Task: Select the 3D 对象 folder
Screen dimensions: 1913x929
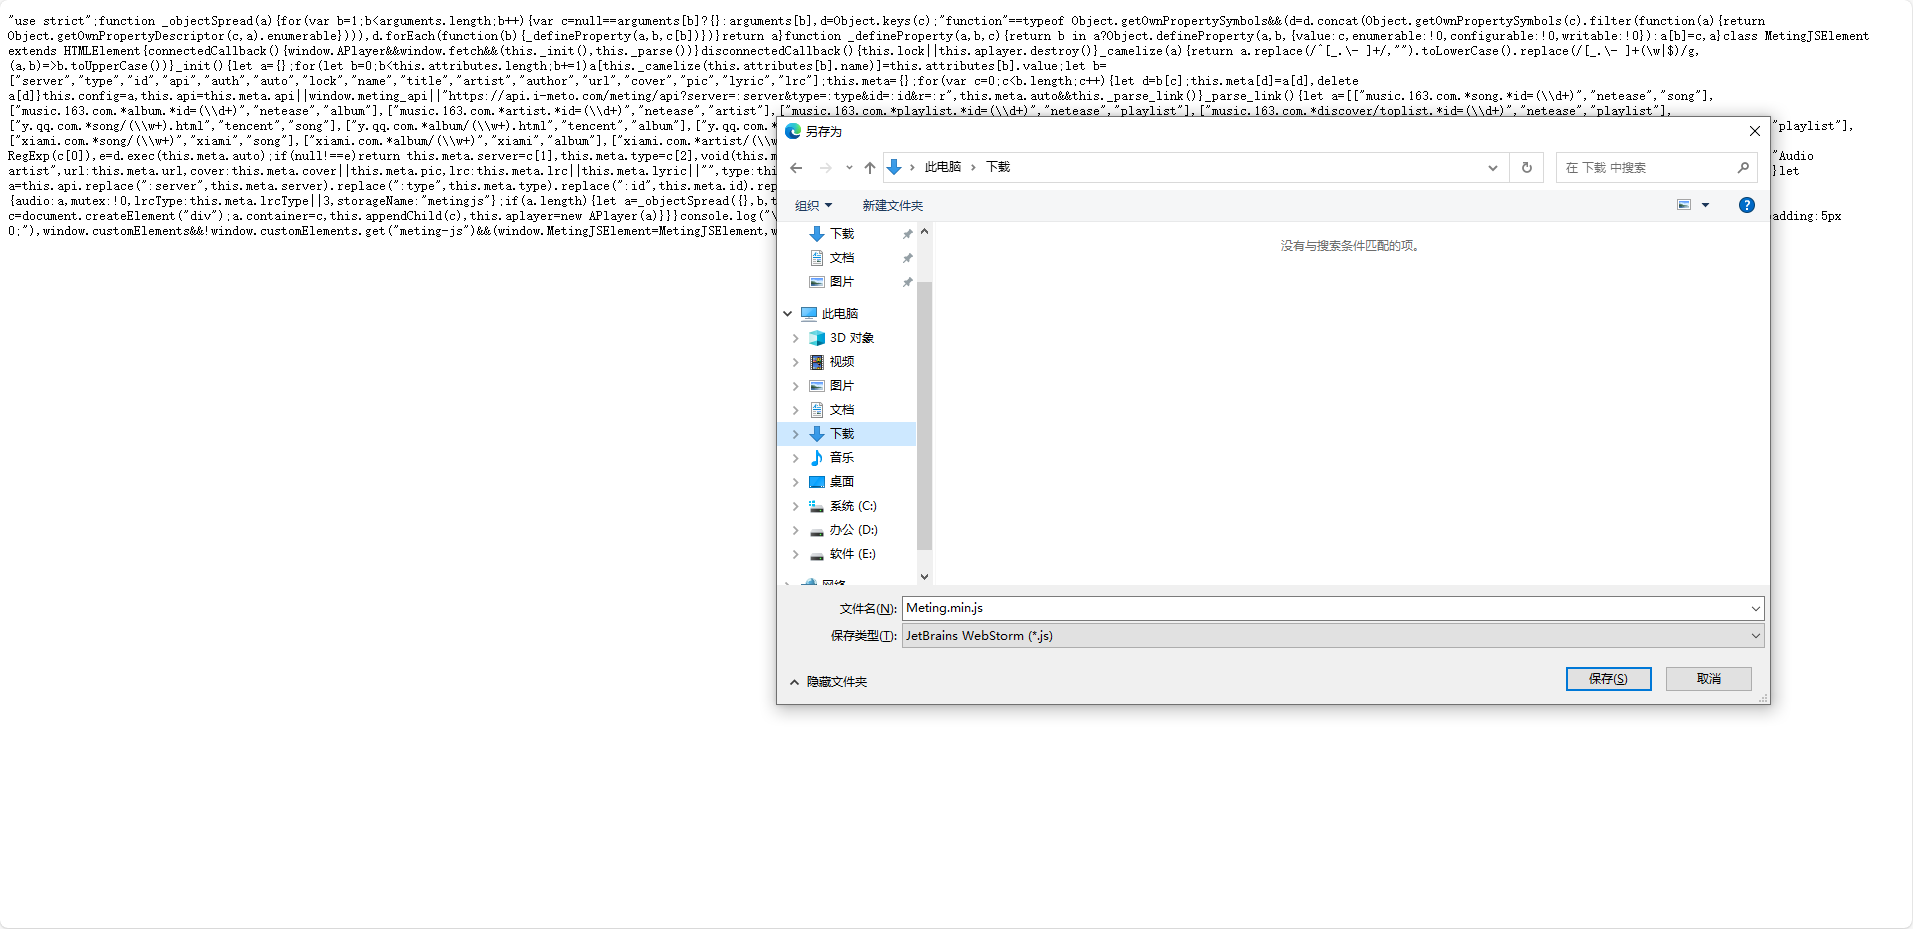Action: 851,338
